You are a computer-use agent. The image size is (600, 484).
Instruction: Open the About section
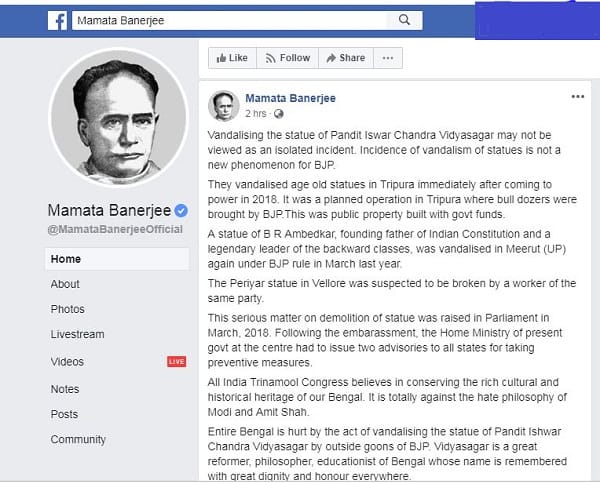click(x=65, y=284)
